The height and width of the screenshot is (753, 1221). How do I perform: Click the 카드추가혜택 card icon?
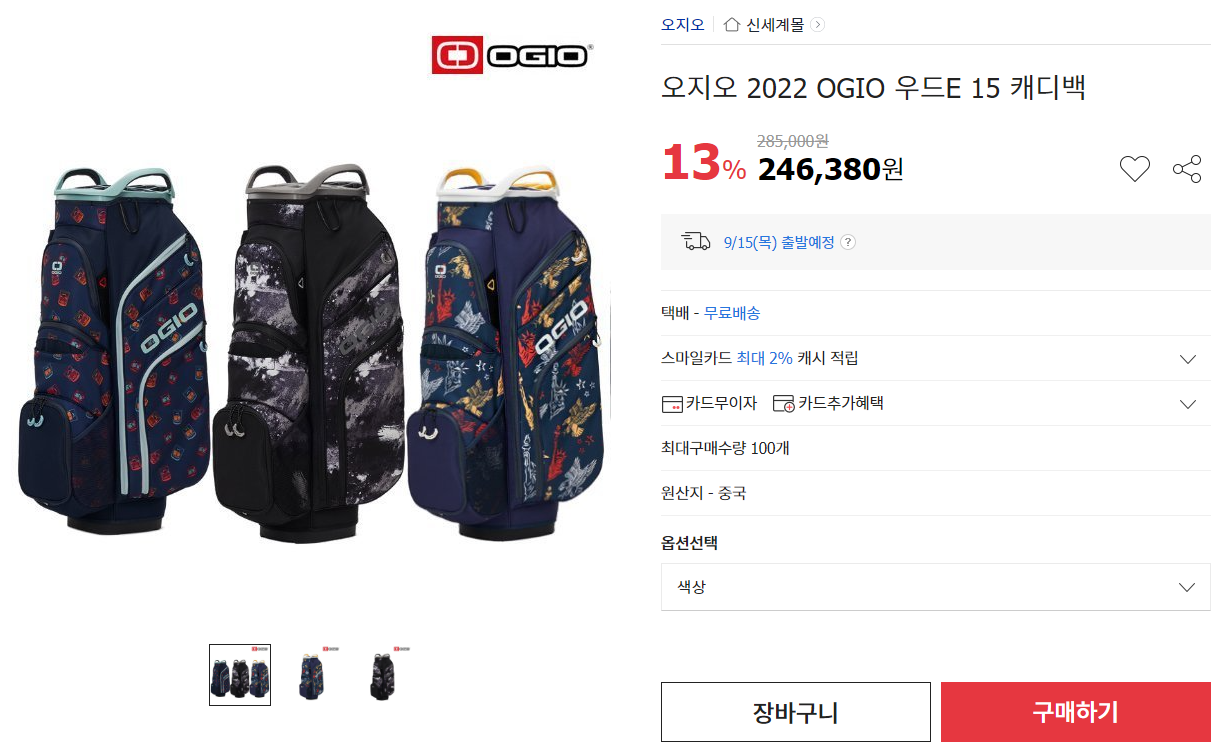click(x=784, y=404)
